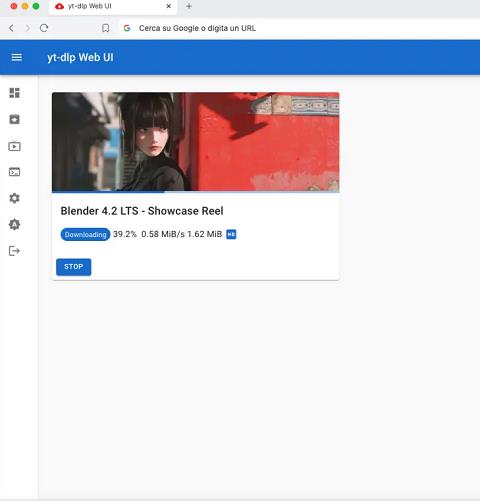Click the logout icon in sidebar

[14, 251]
